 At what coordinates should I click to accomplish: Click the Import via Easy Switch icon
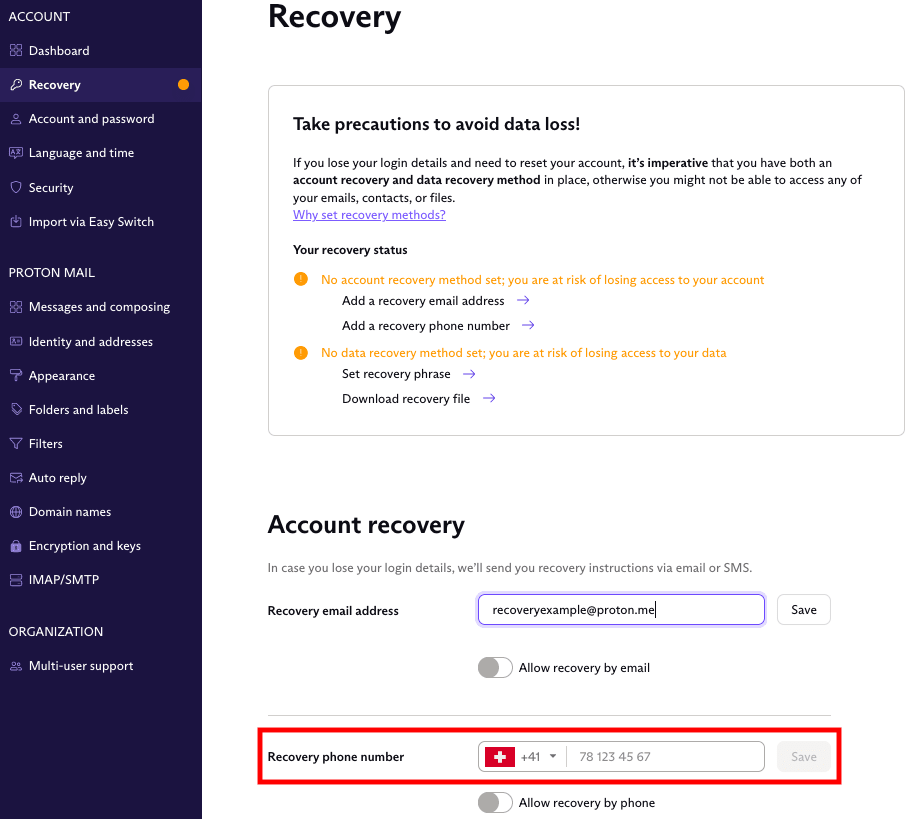point(16,221)
